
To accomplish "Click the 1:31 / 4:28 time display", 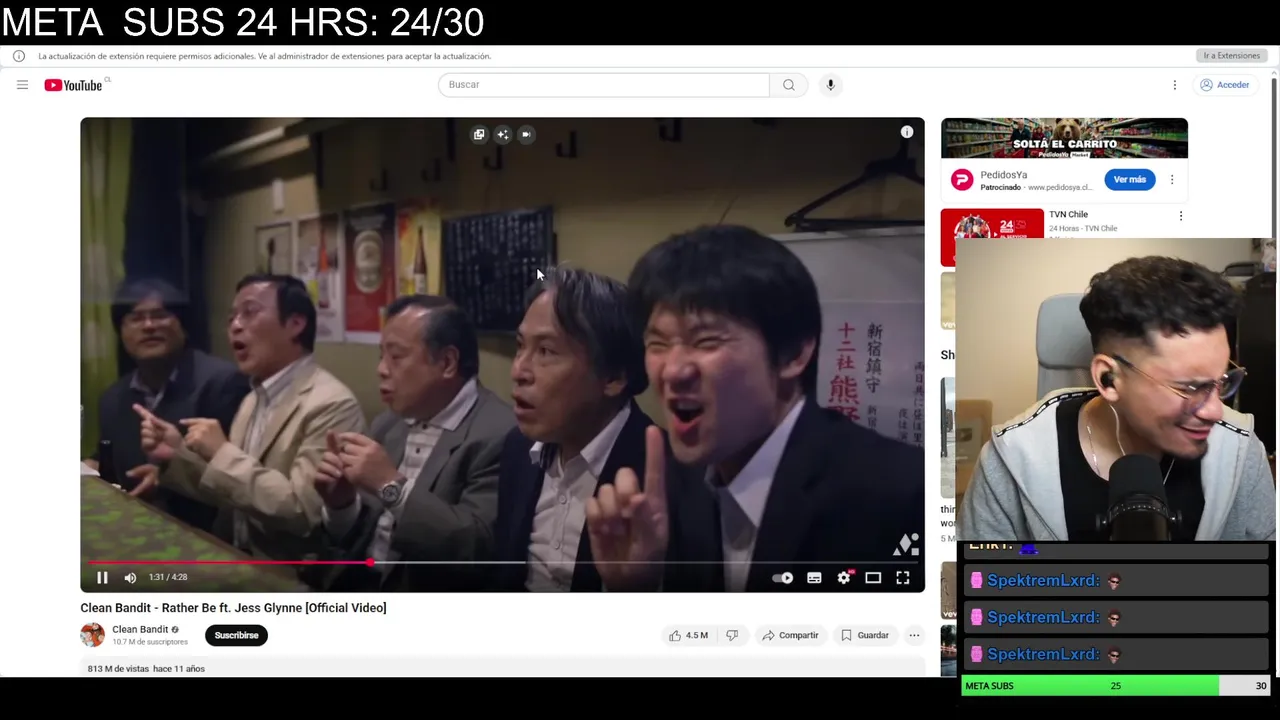I will (x=168, y=577).
